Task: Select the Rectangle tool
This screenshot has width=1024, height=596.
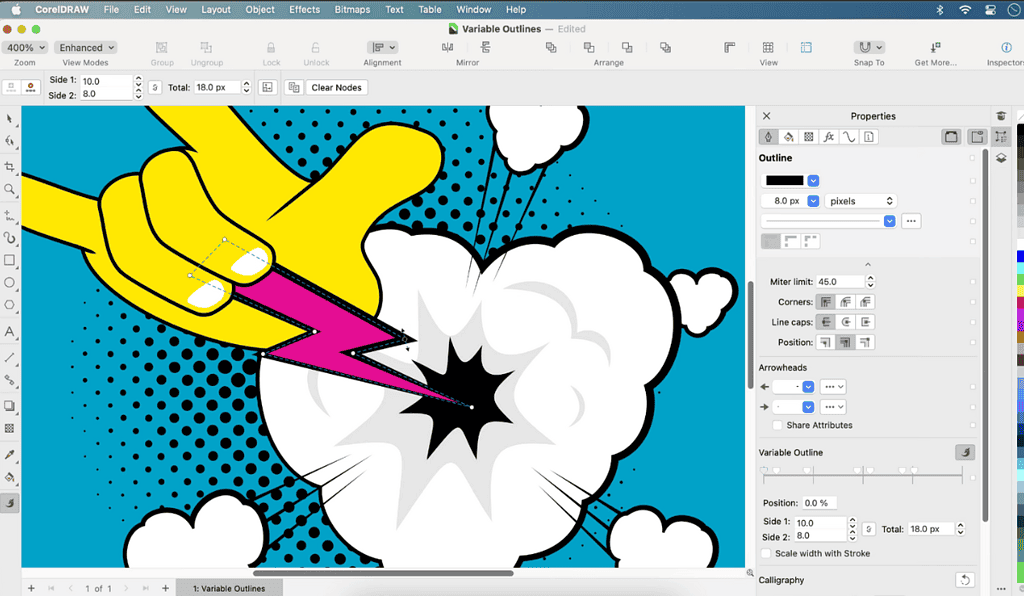Action: [10, 260]
